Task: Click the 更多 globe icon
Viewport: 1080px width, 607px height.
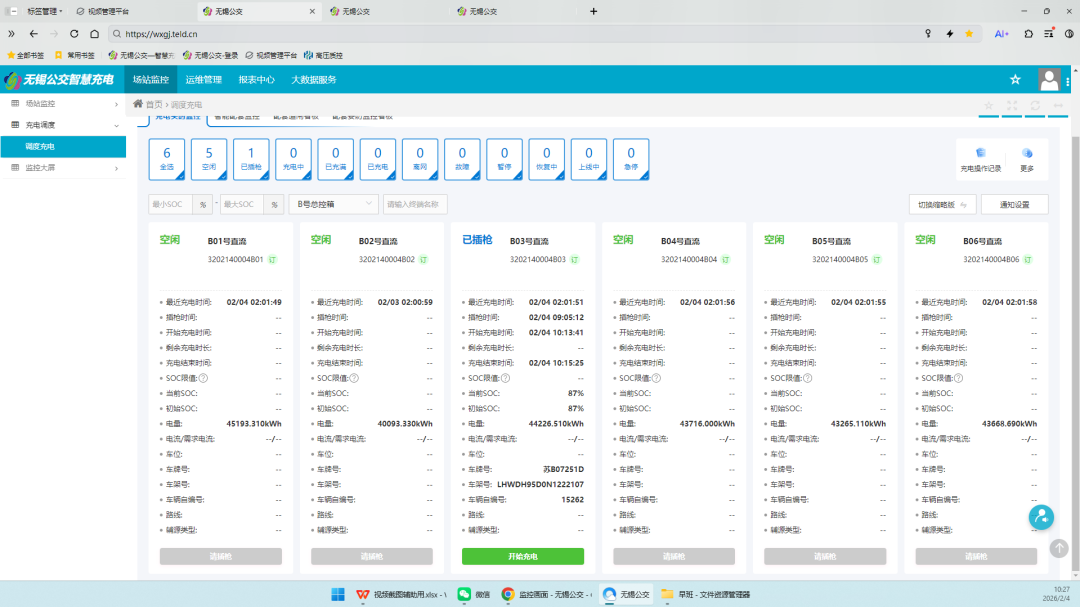Action: tap(1027, 154)
